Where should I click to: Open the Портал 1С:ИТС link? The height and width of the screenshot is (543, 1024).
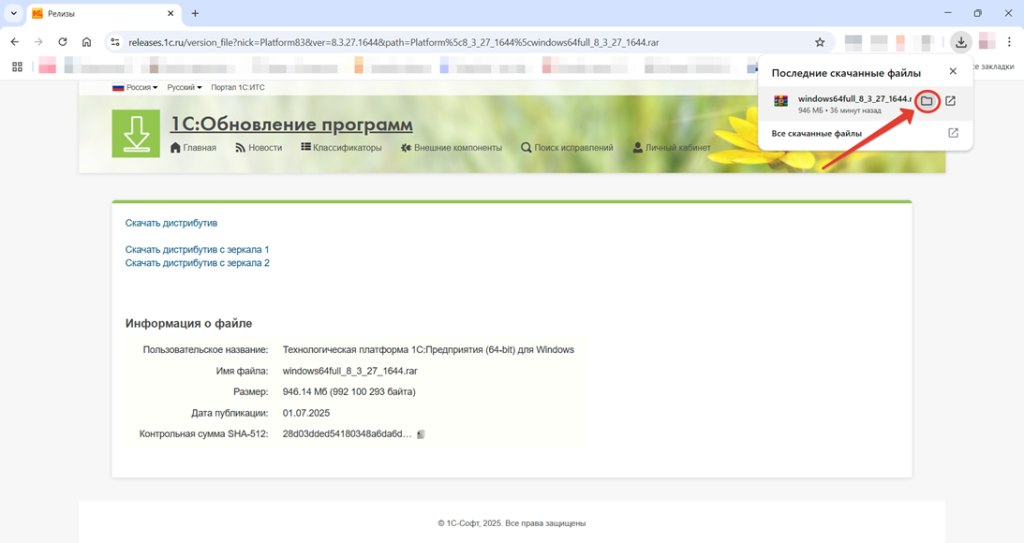238,87
